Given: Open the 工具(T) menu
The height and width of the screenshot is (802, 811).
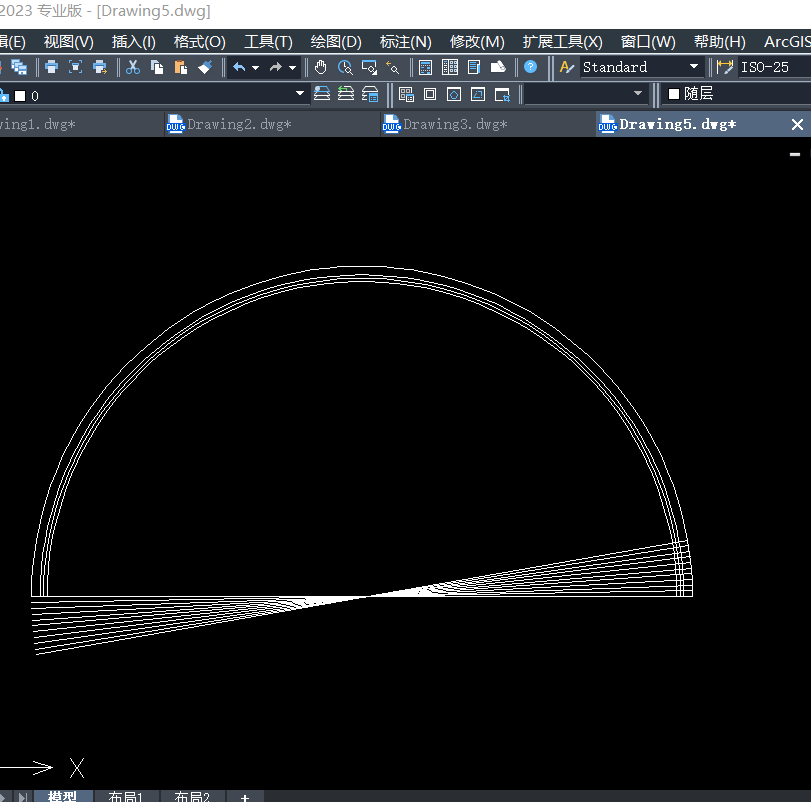Looking at the screenshot, I should pos(268,42).
